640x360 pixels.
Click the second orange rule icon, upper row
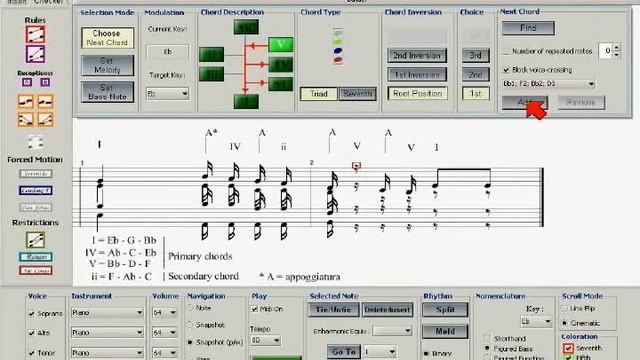[x=45, y=101]
